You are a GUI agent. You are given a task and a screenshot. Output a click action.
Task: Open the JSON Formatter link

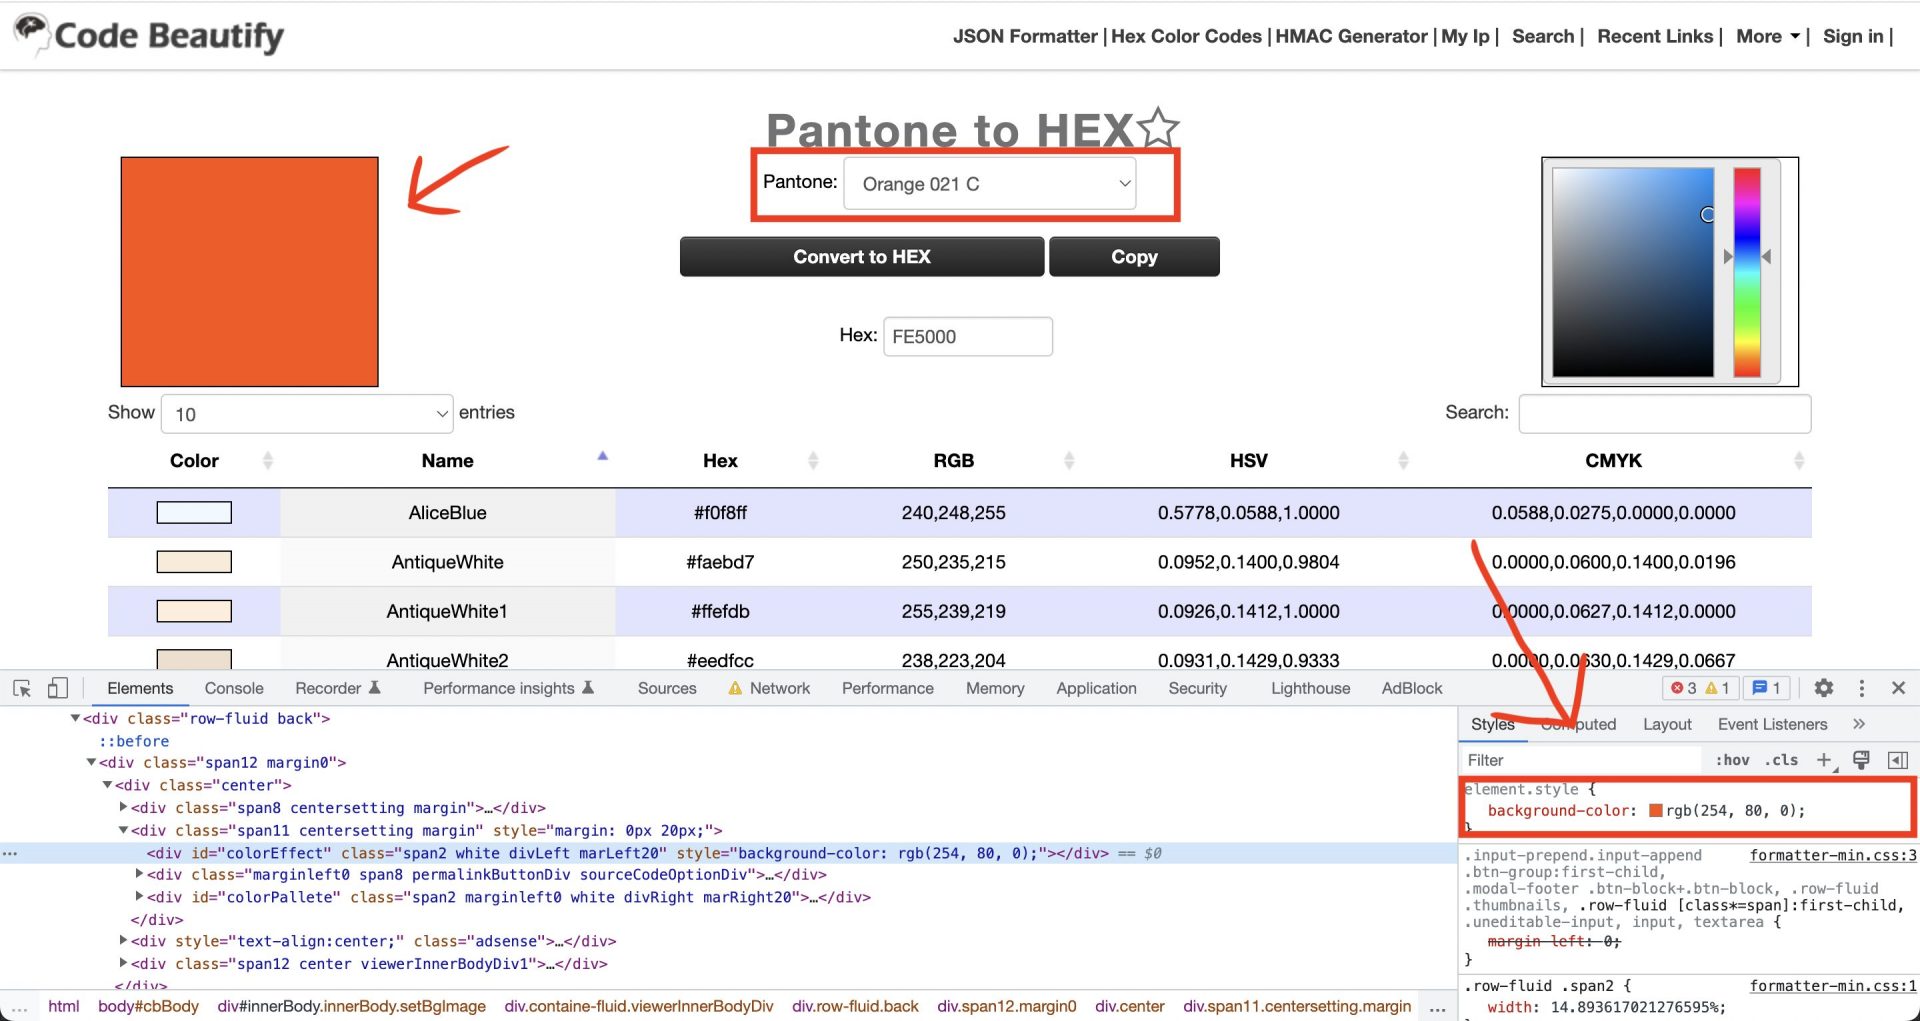point(1025,36)
